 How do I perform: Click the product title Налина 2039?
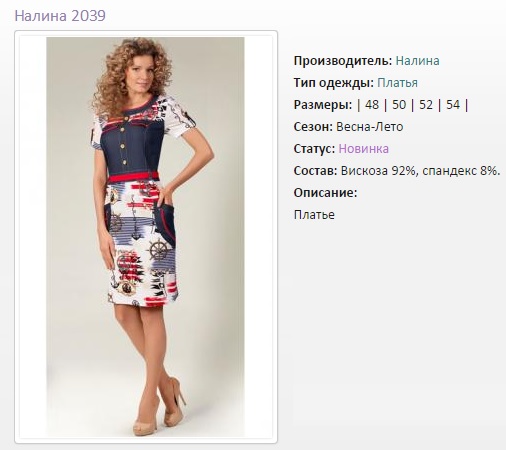(x=60, y=16)
